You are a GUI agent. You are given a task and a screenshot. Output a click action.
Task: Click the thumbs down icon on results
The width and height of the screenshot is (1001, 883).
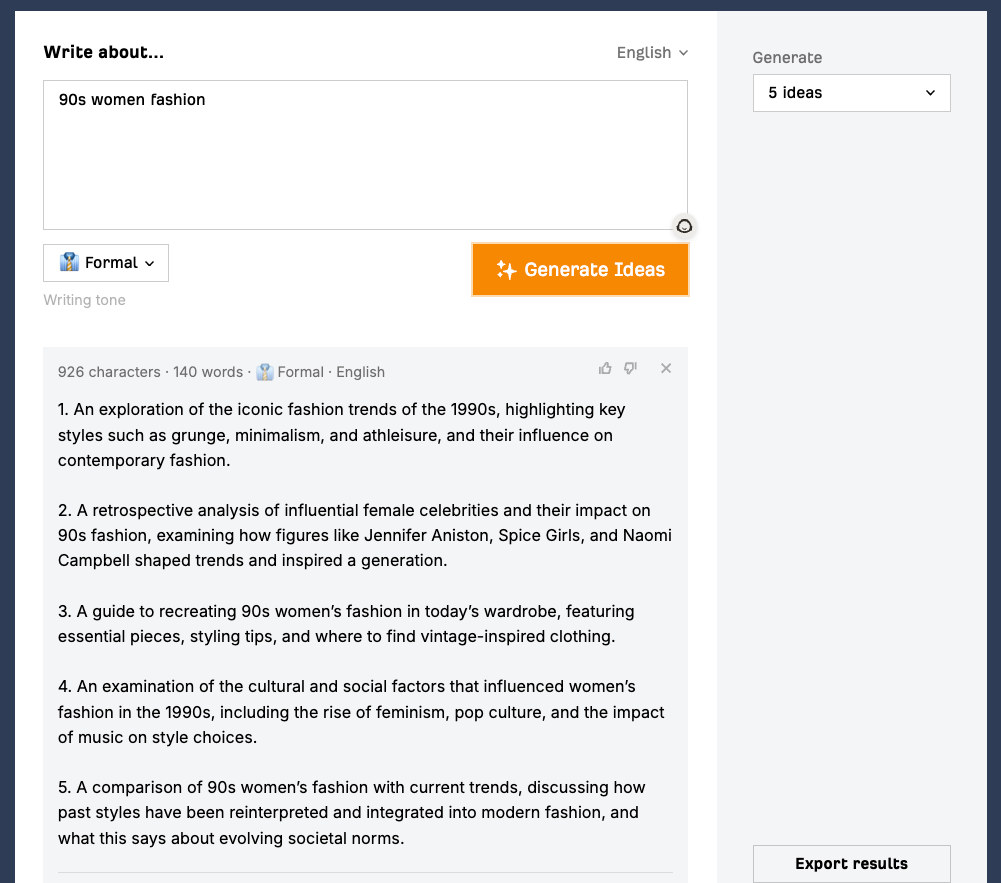tap(630, 369)
